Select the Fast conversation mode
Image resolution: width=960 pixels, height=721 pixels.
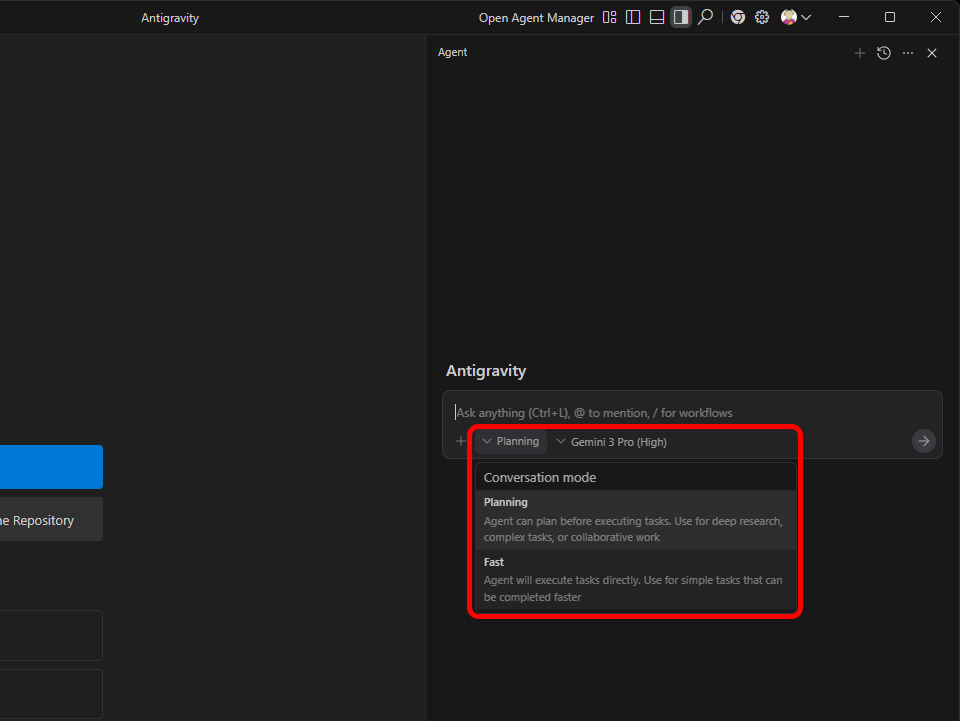point(636,579)
